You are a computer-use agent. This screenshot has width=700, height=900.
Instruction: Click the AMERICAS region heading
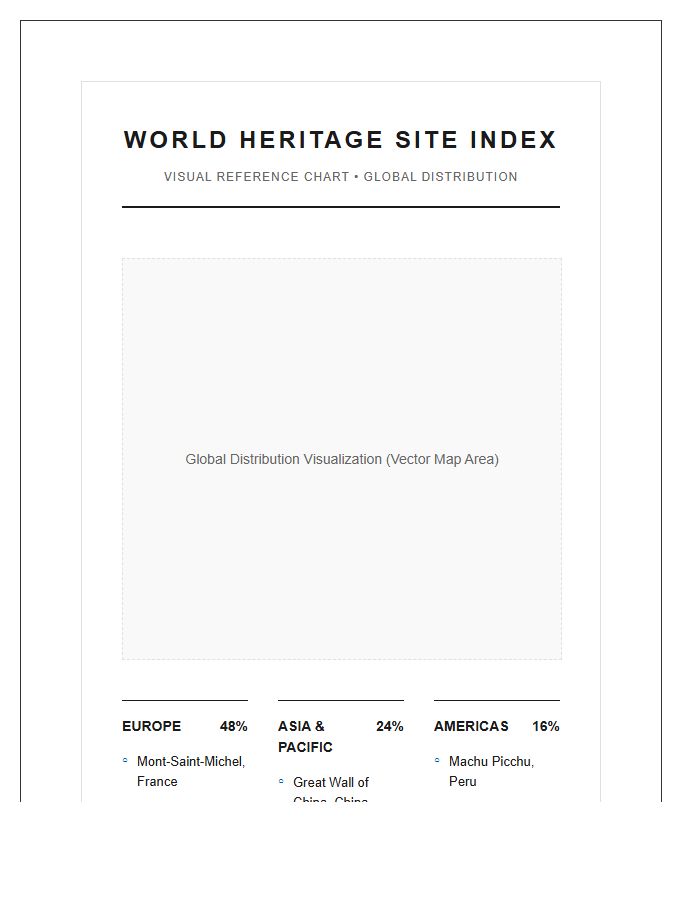pyautogui.click(x=471, y=726)
